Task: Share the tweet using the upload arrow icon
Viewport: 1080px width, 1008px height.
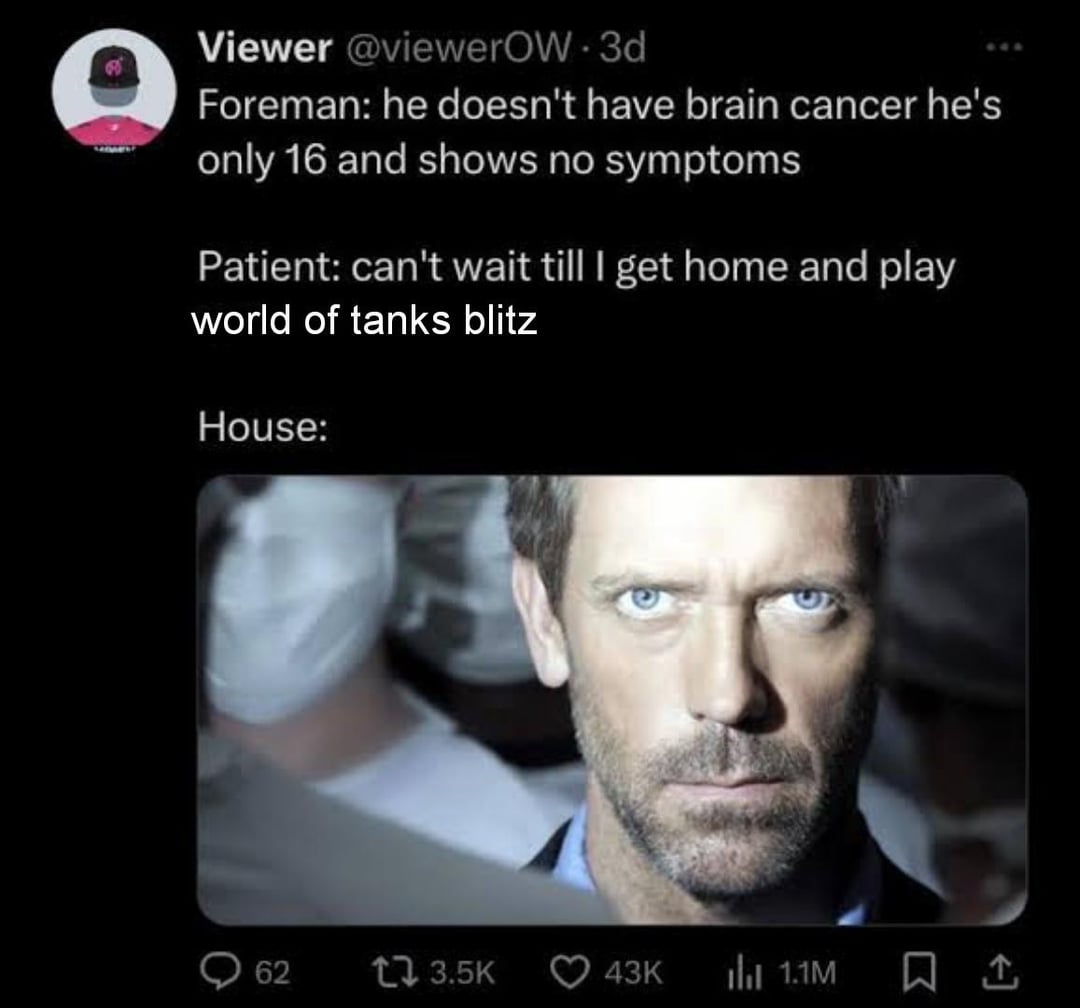Action: pos(1001,972)
